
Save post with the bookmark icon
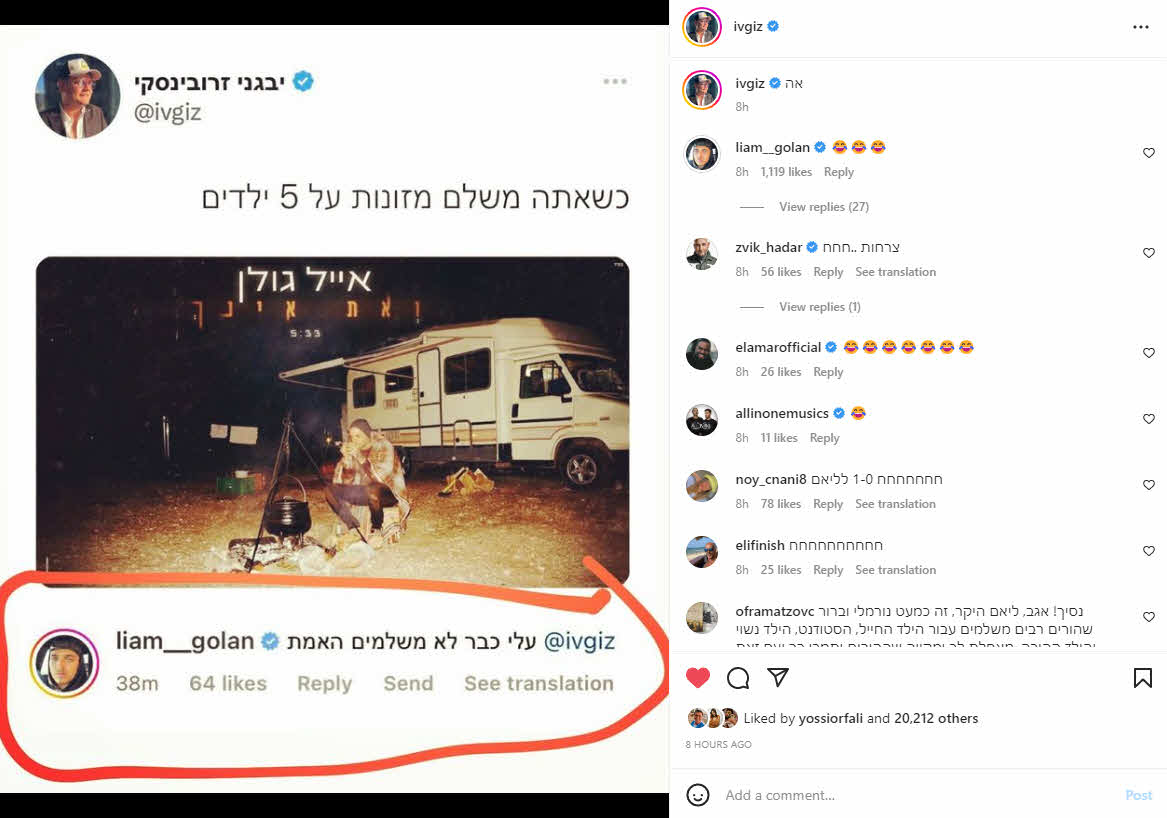point(1142,677)
